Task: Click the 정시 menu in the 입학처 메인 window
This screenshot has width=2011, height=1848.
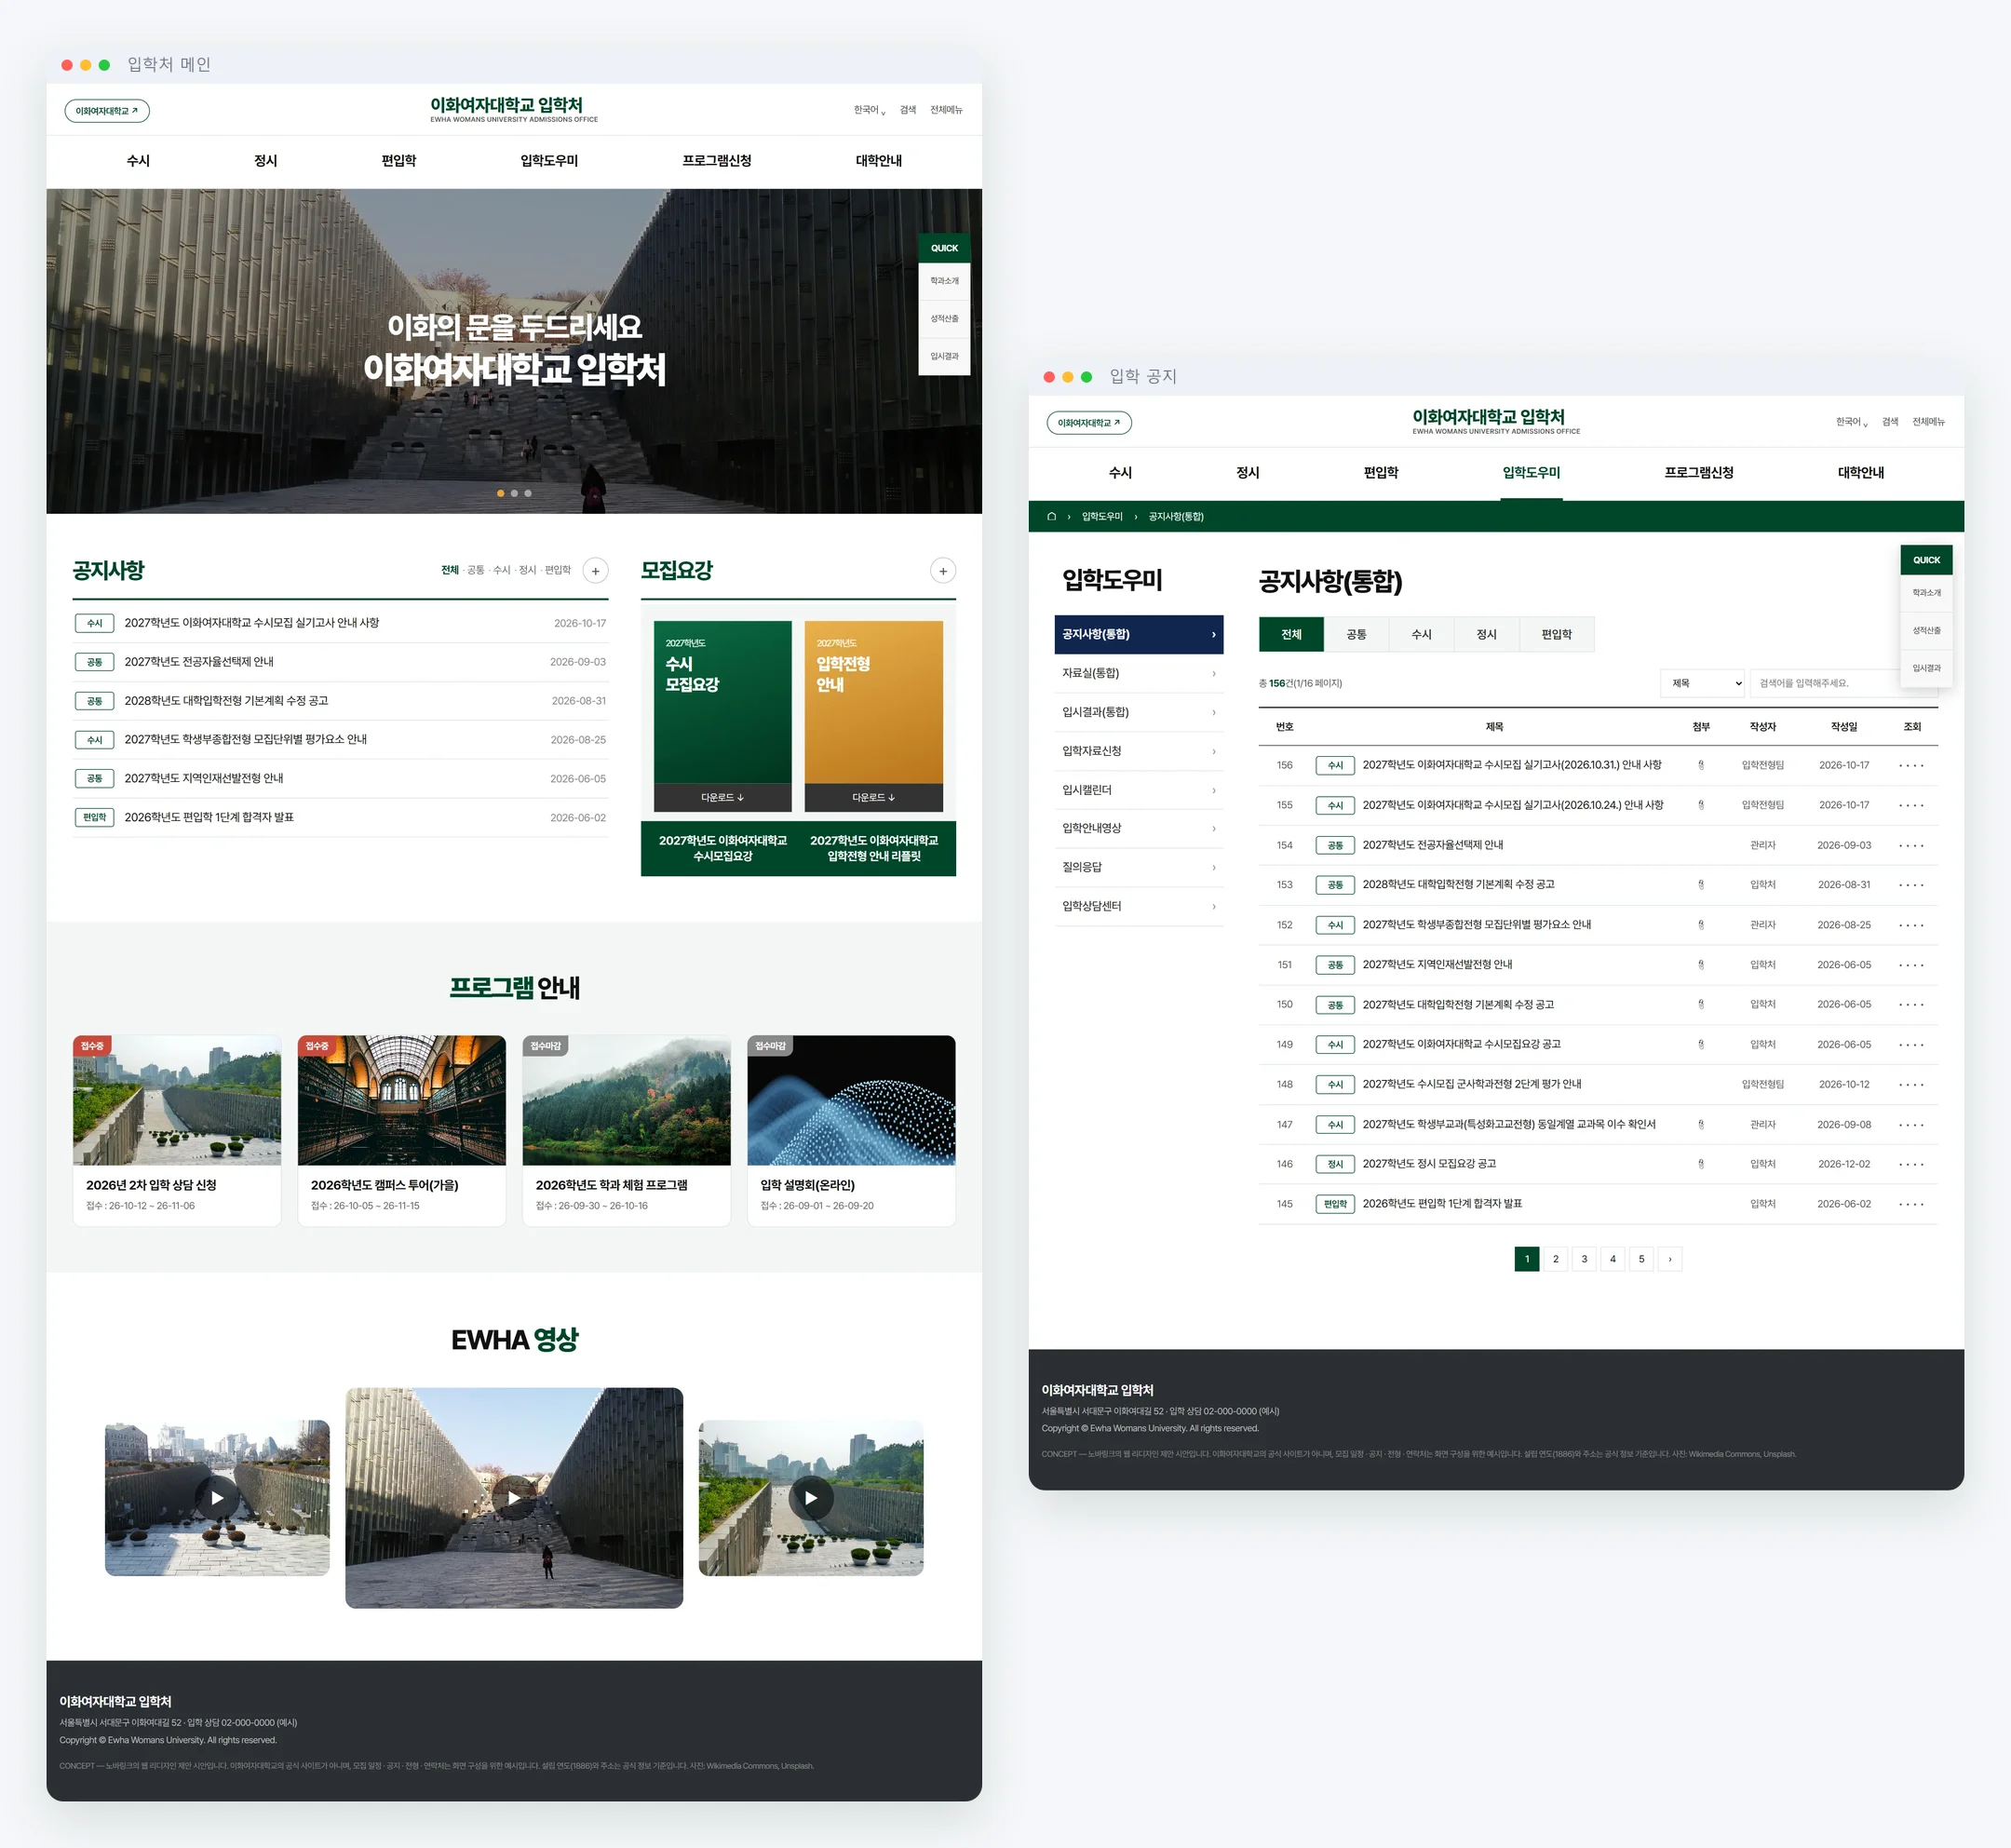Action: tap(265, 161)
